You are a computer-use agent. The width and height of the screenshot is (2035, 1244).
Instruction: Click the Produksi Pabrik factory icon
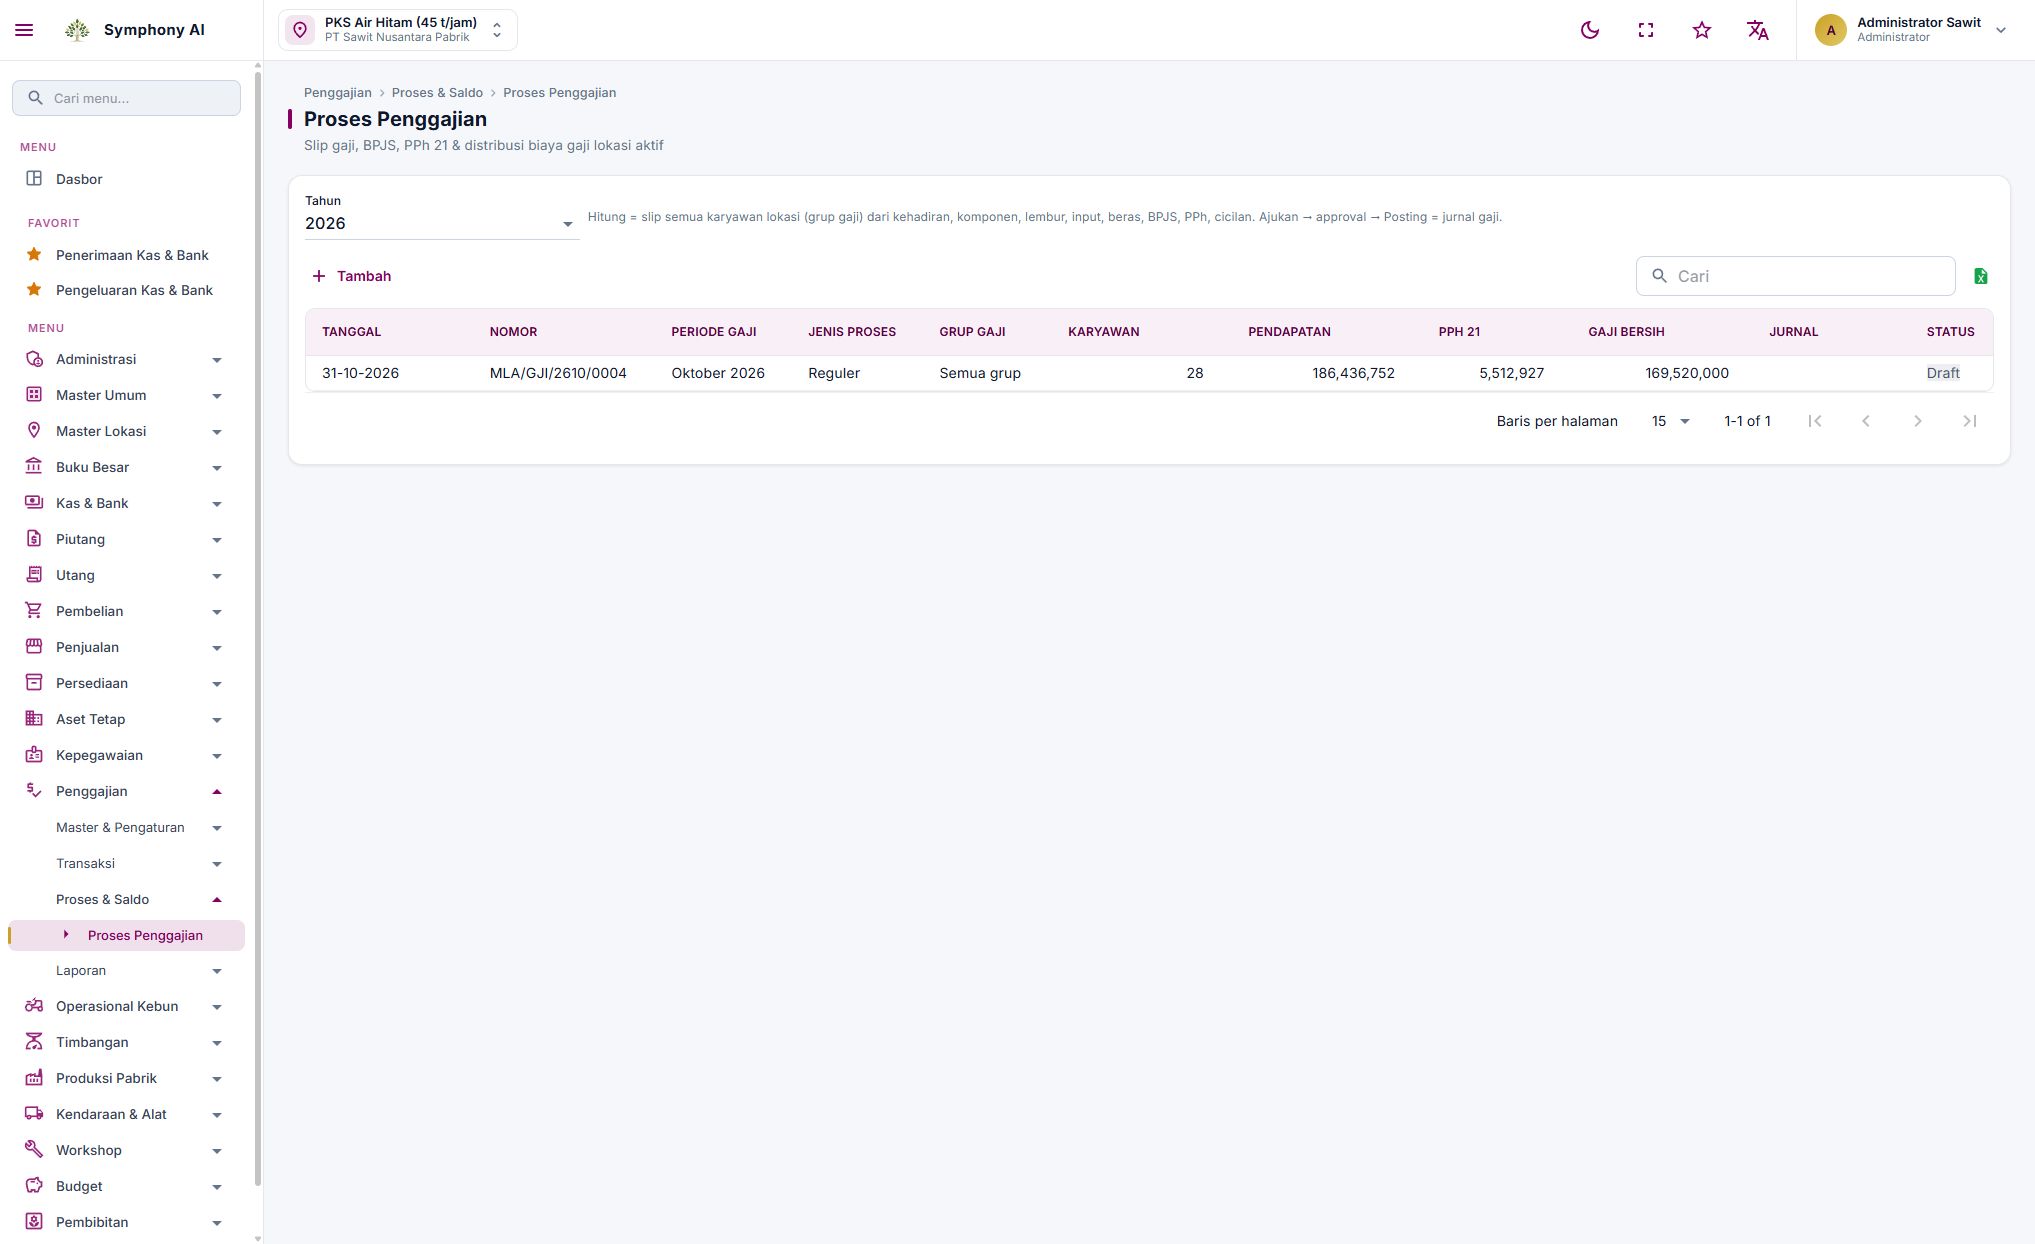point(34,1078)
